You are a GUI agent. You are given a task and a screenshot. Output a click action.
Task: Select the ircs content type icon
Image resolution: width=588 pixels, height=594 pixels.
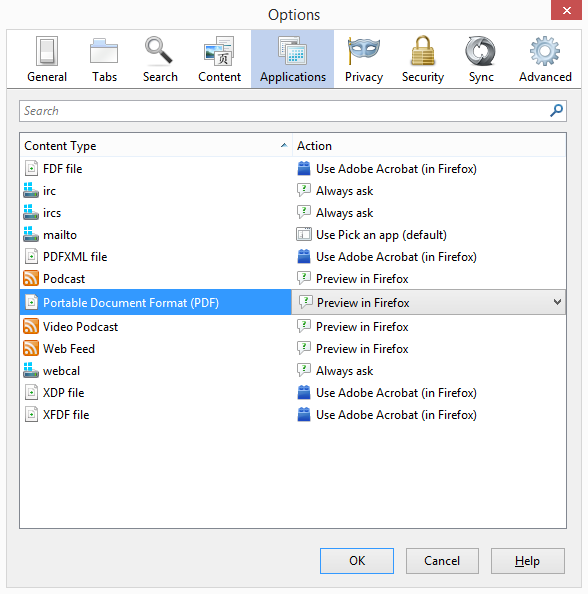click(x=31, y=212)
